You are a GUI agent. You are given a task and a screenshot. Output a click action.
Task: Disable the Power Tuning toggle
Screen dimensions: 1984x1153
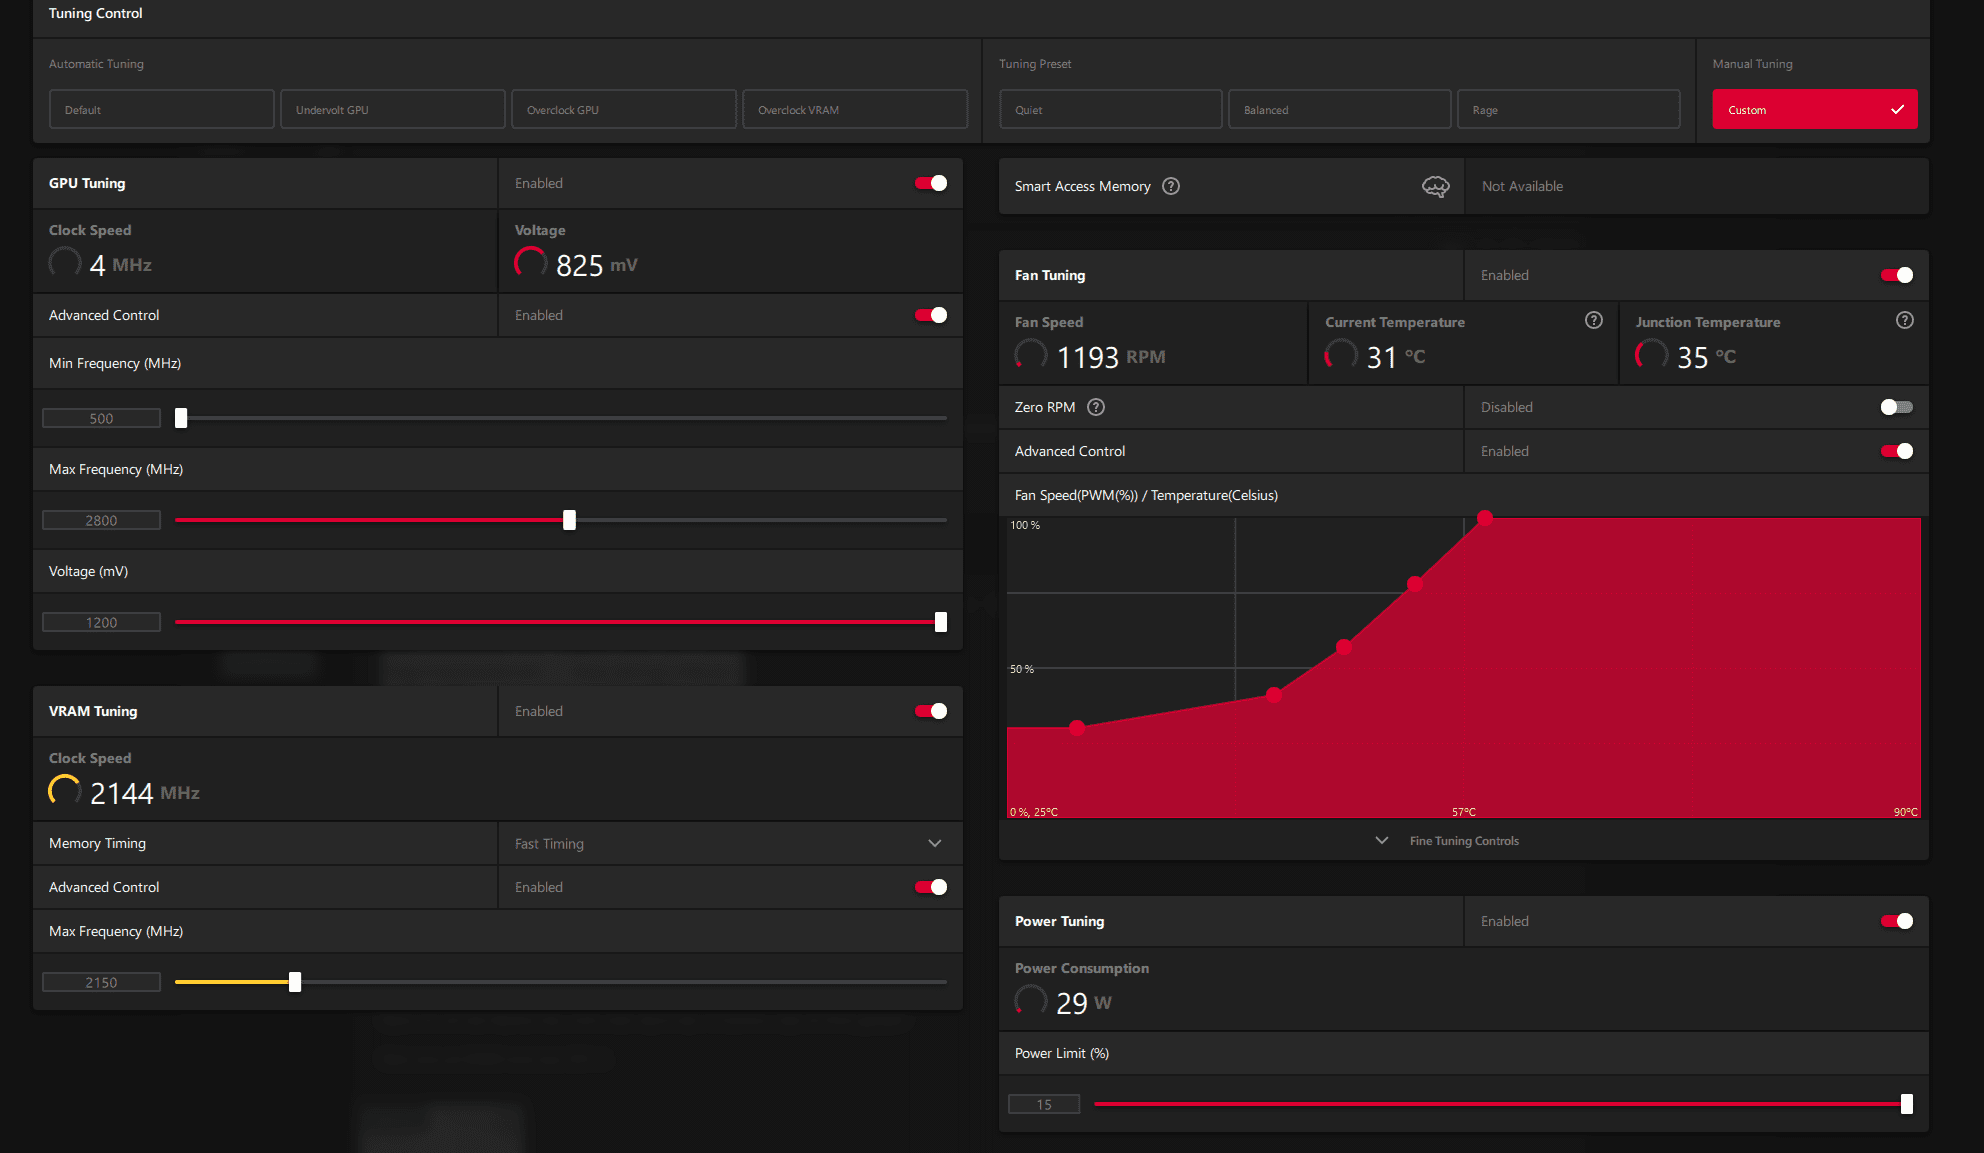point(1897,921)
